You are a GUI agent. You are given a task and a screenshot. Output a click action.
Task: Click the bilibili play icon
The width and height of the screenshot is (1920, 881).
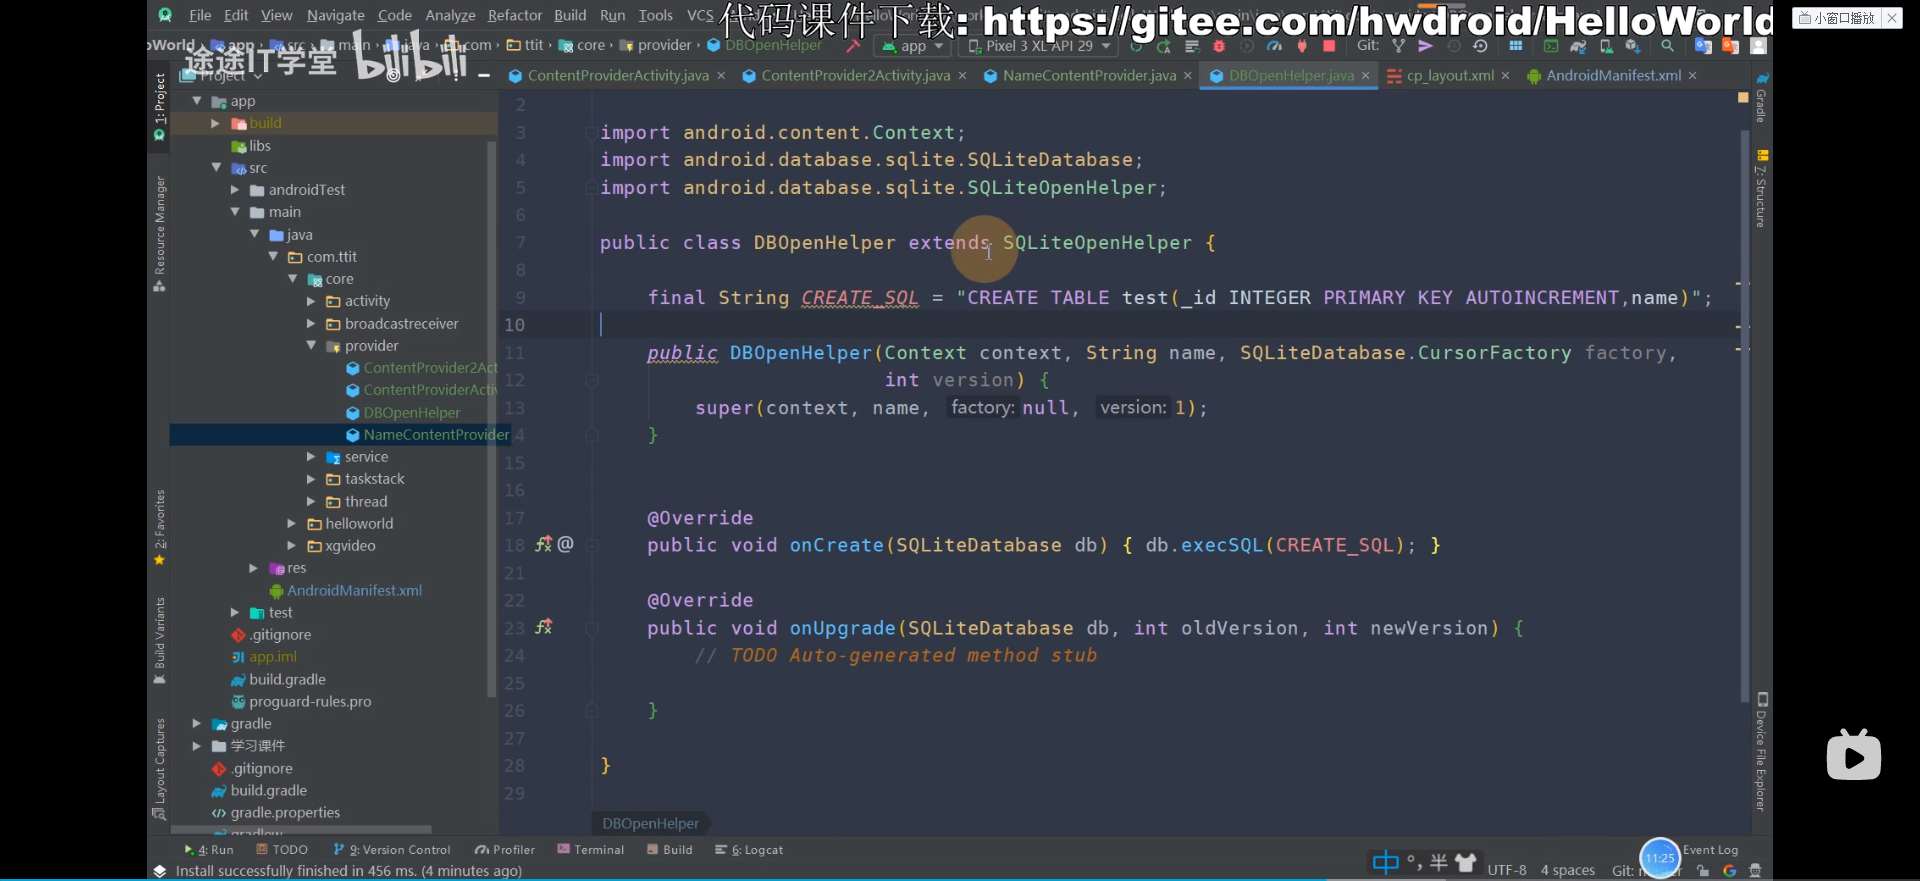[1854, 756]
